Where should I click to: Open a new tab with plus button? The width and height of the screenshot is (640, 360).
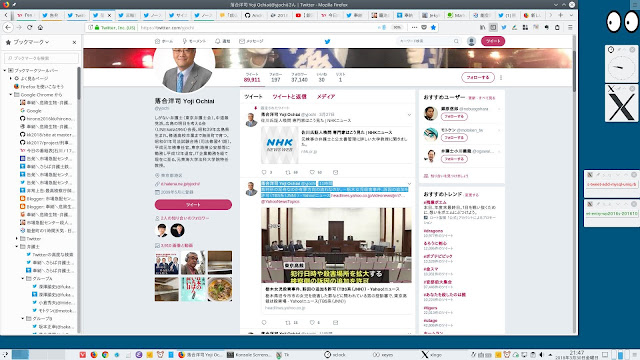pos(560,15)
